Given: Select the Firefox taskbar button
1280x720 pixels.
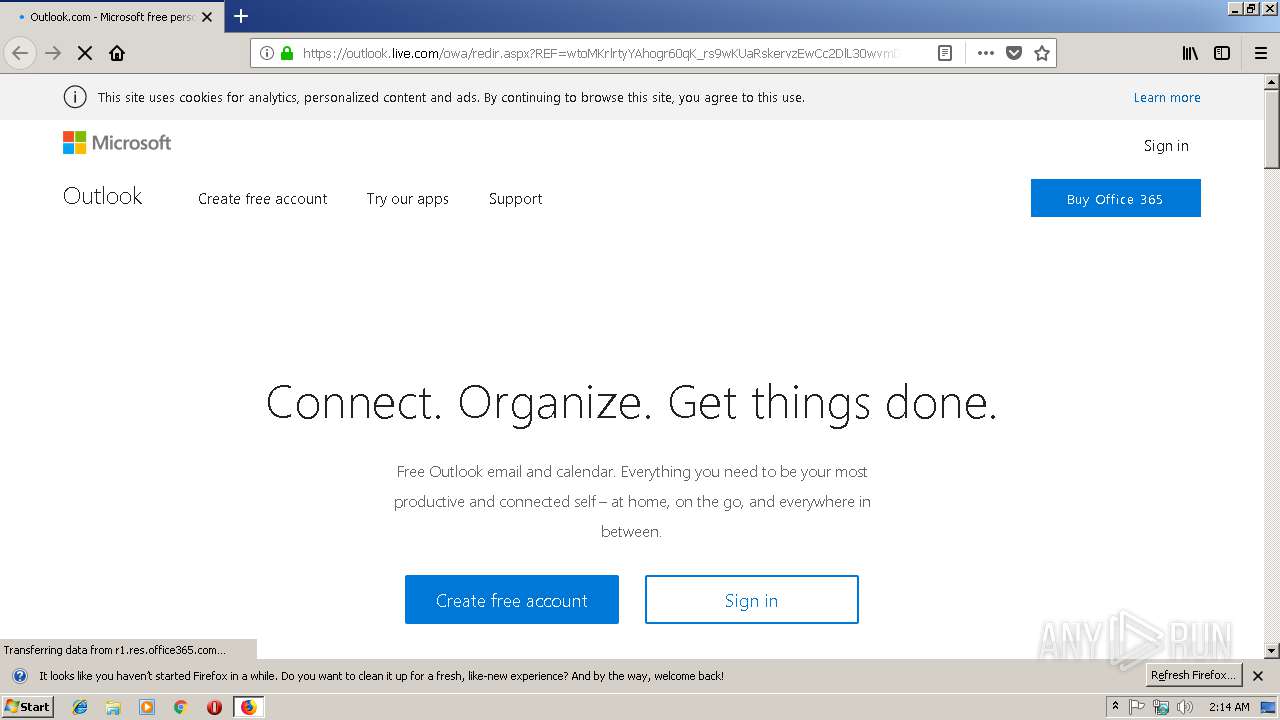Looking at the screenshot, I should click(248, 707).
